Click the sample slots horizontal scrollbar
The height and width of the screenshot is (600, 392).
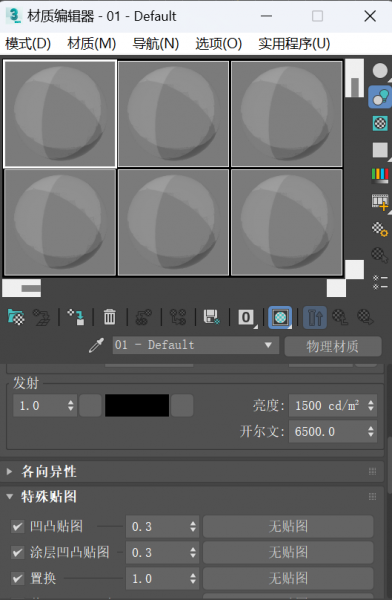tap(174, 288)
